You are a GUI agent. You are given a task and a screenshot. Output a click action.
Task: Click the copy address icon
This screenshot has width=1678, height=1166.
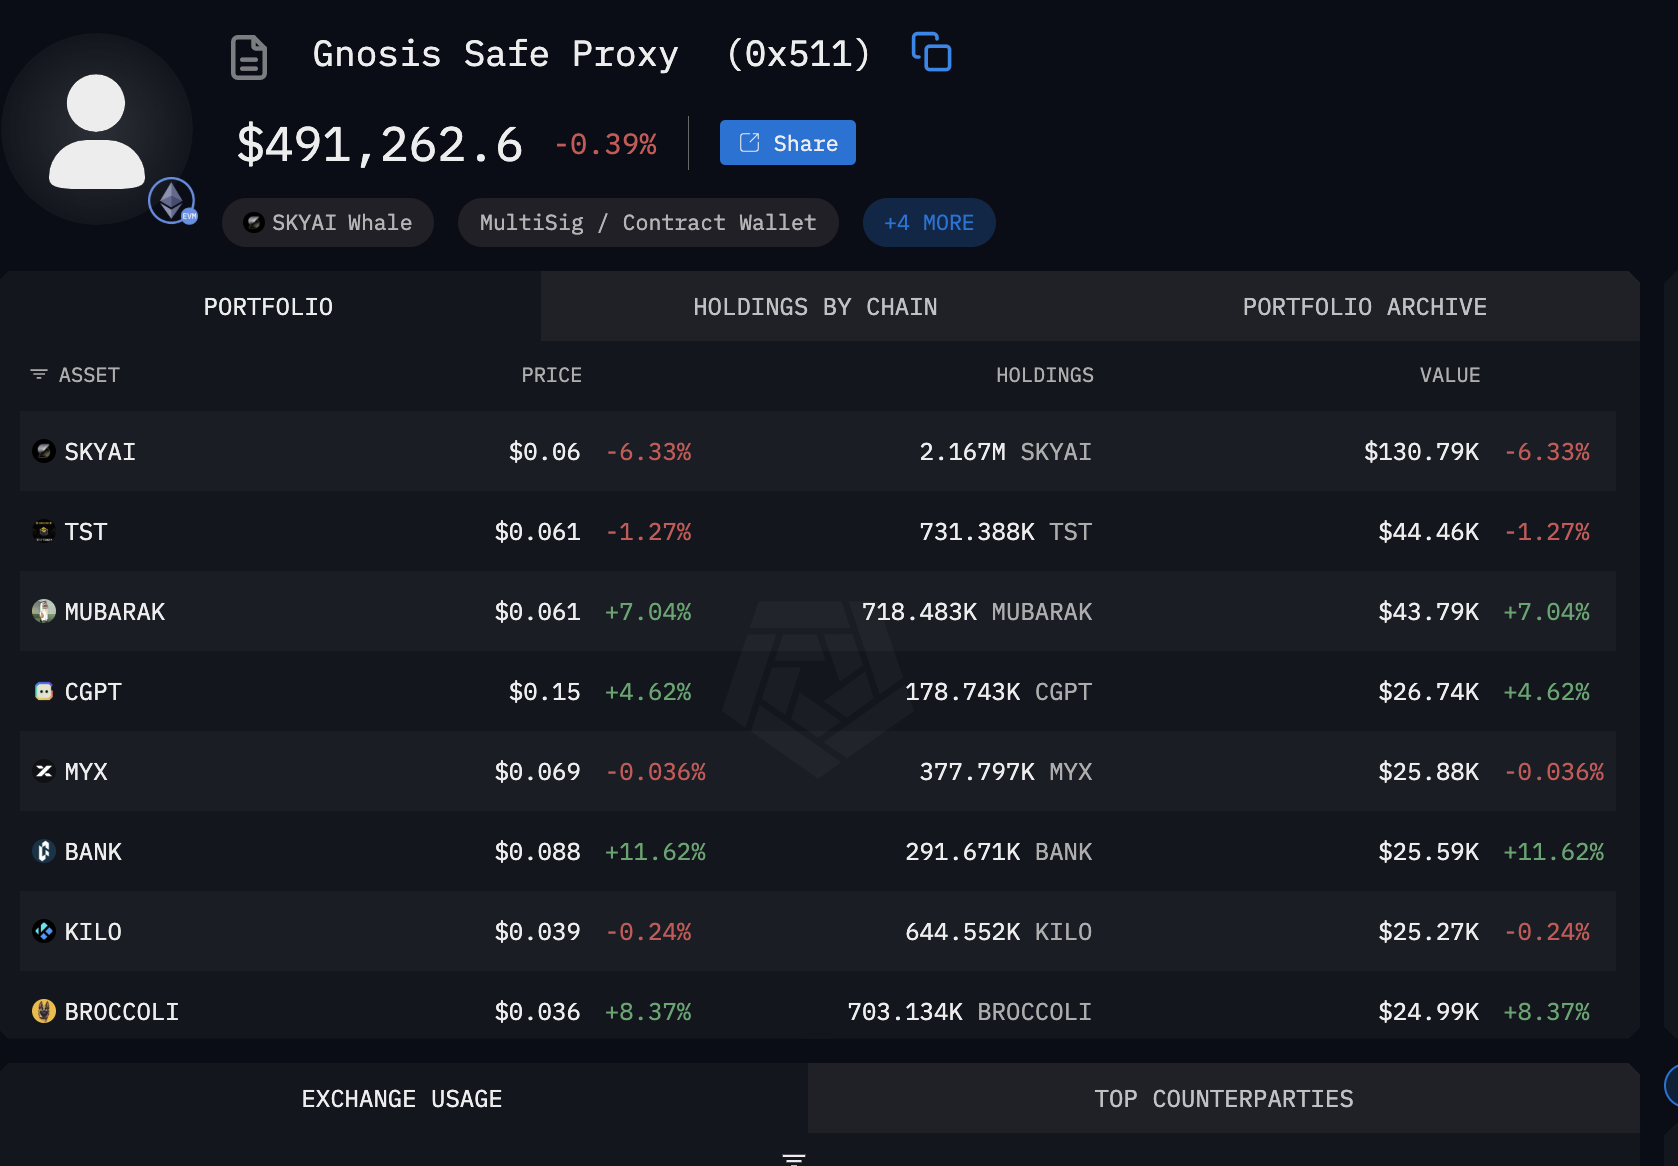[x=930, y=52]
